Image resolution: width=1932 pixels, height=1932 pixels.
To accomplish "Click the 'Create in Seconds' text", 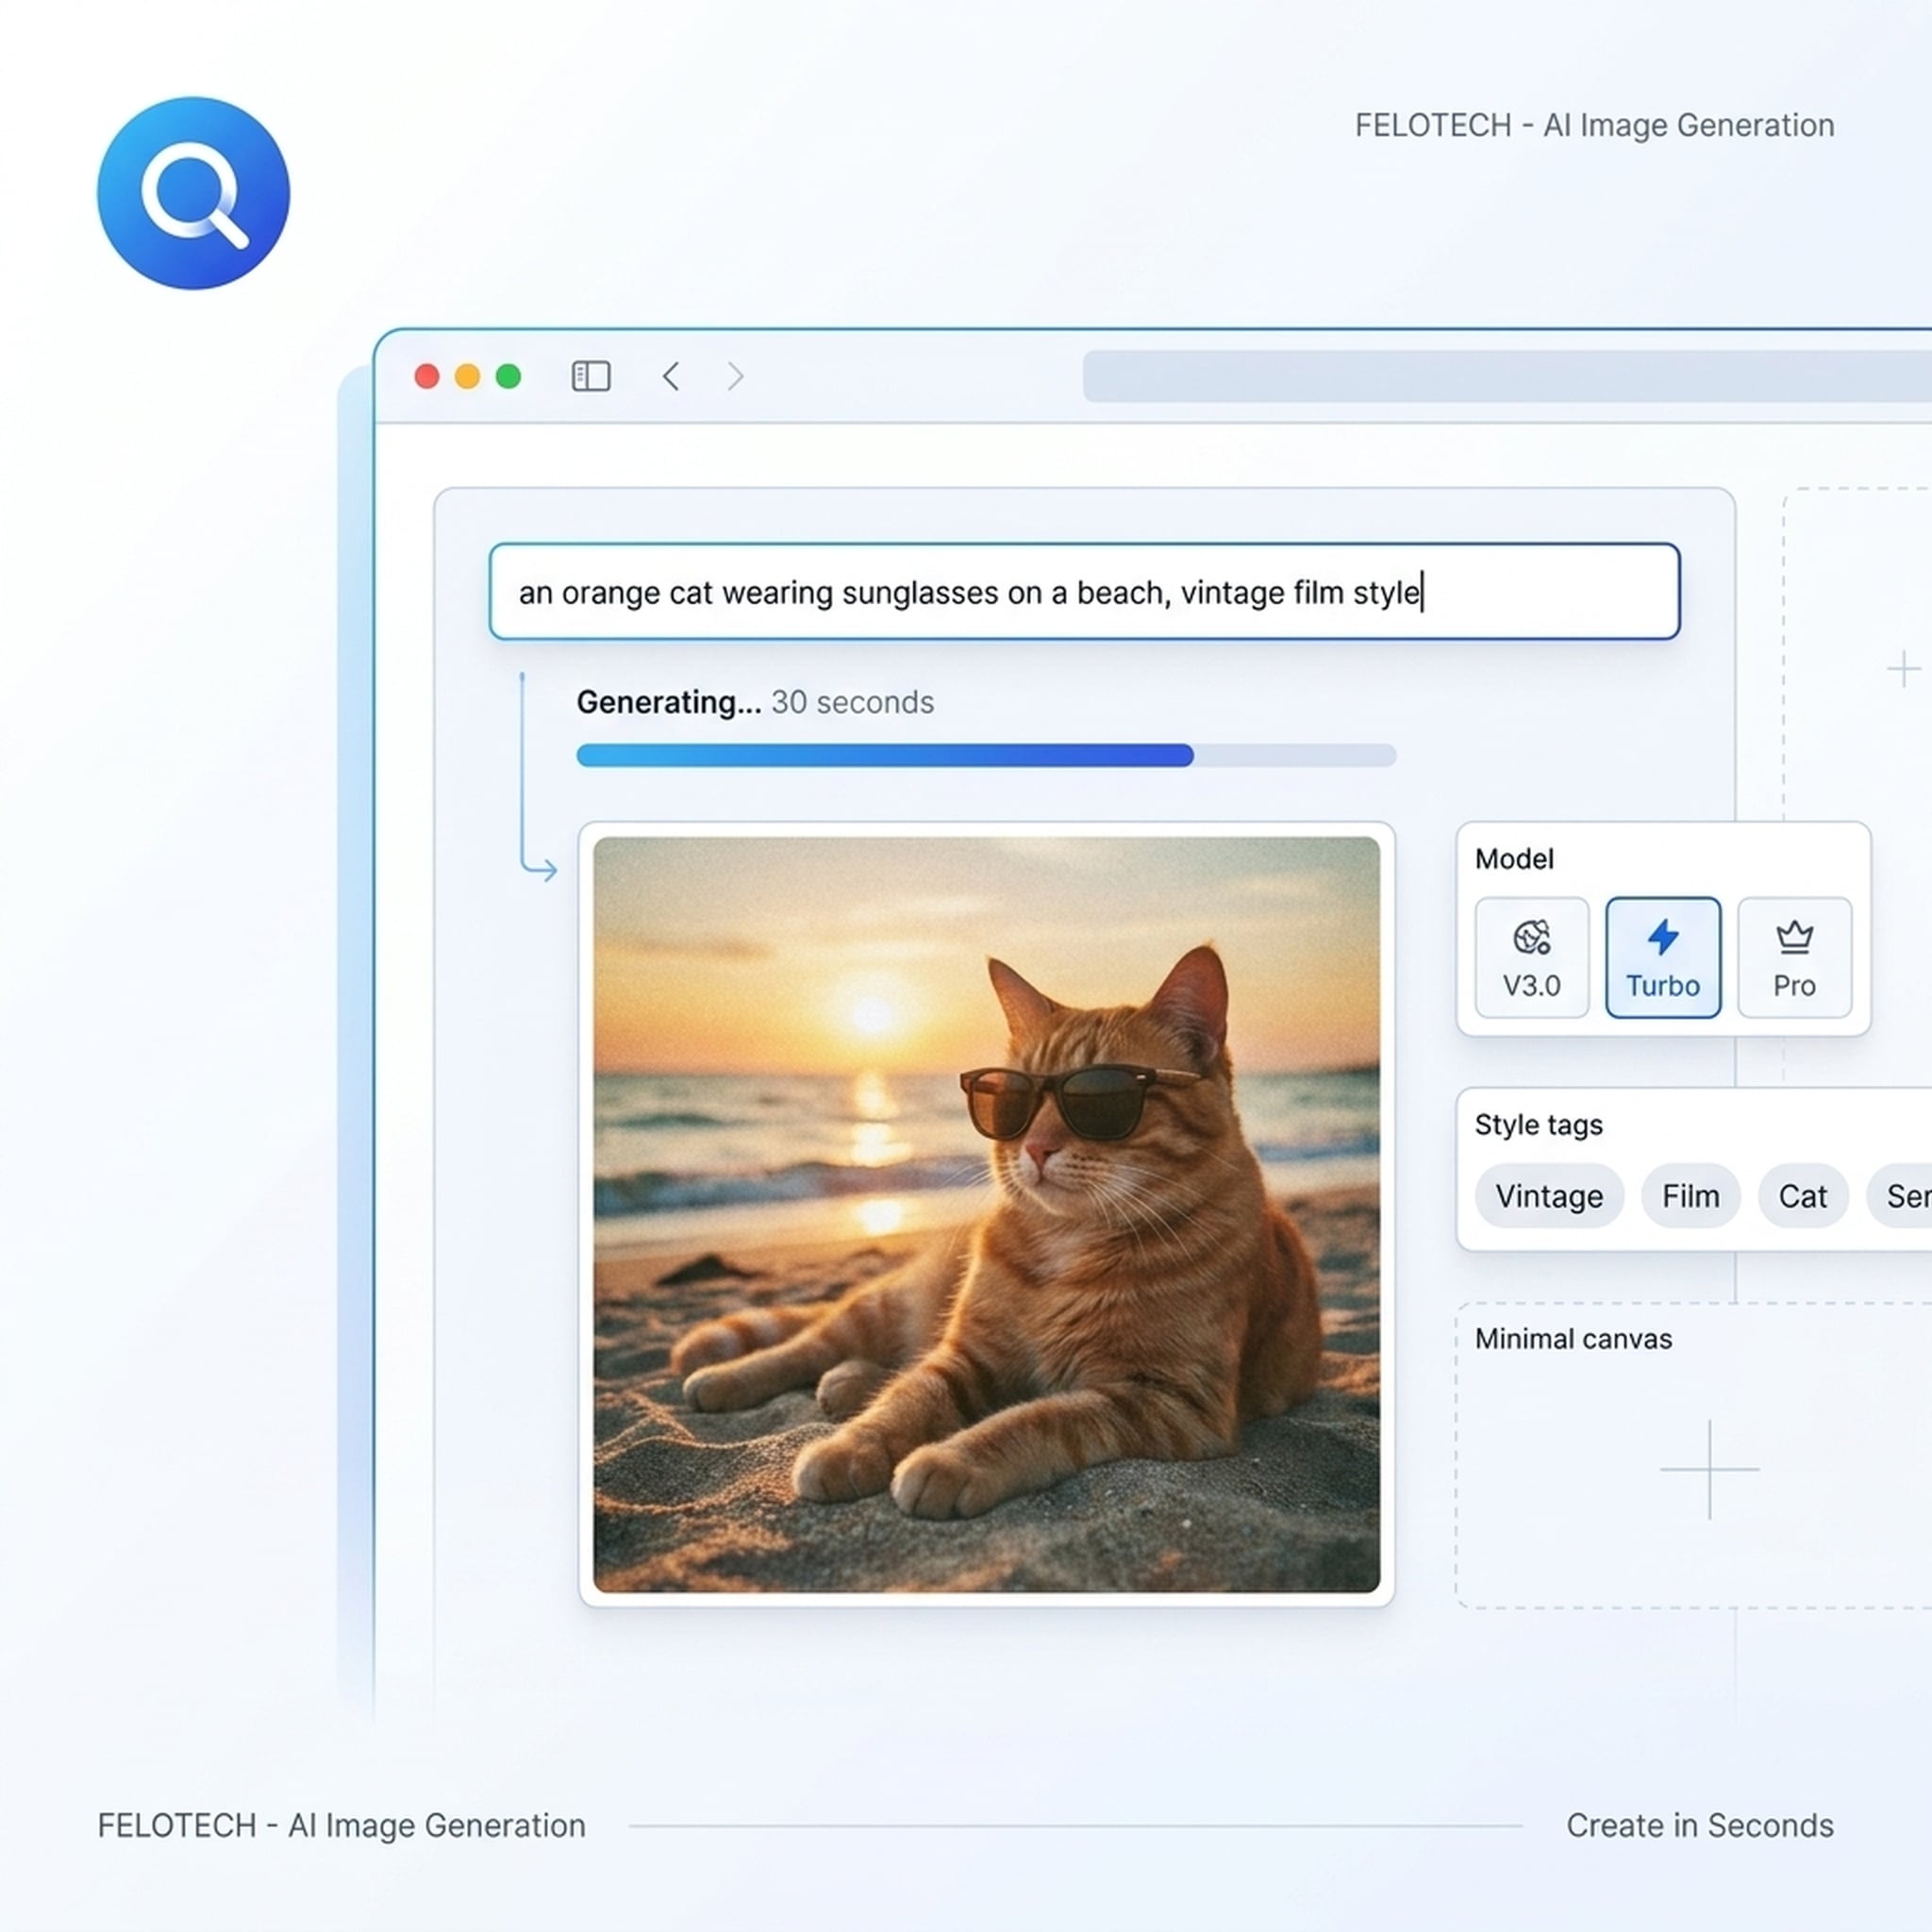I will 1700,1826.
